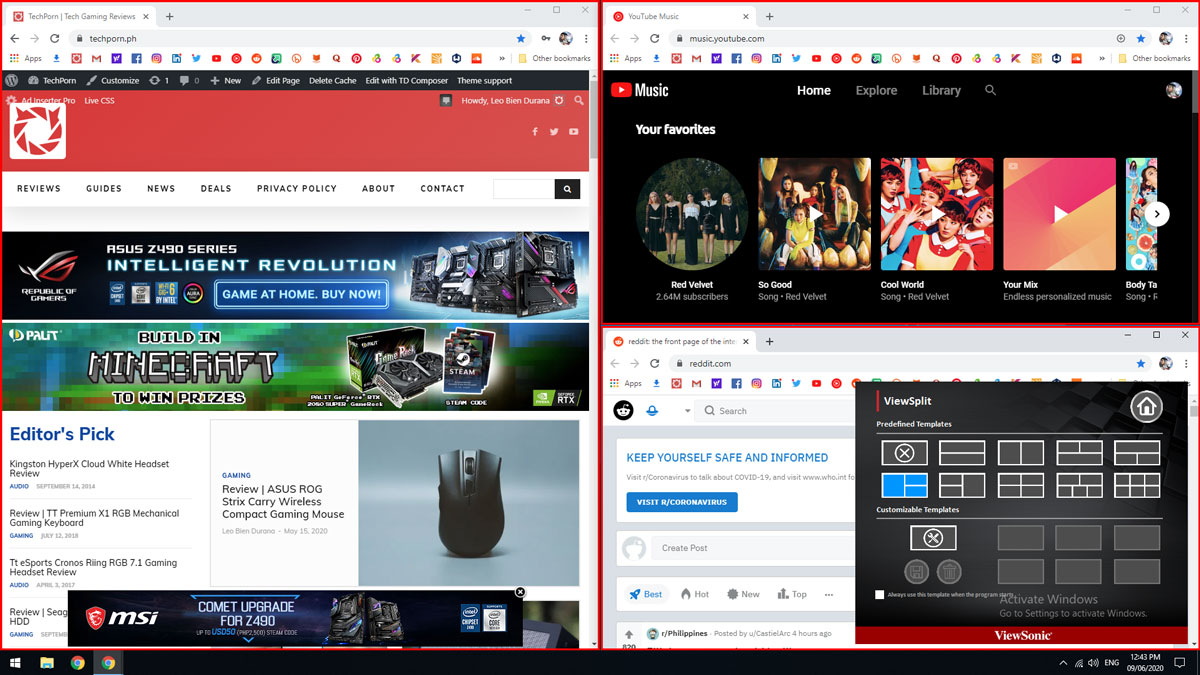This screenshot has height=675, width=1200.
Task: Open Customize in WordPress admin bar
Action: 113,80
